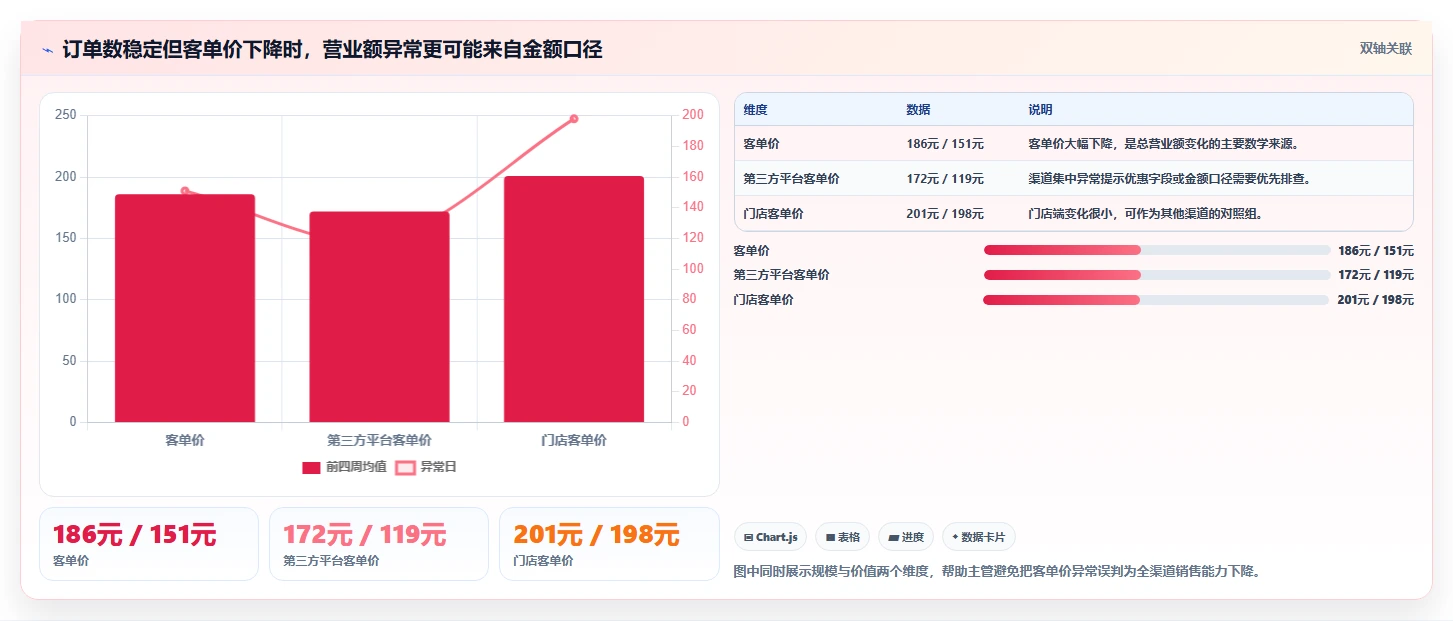
Task: Select the 第三方平台客单价 bar in the chart
Action: click(379, 317)
